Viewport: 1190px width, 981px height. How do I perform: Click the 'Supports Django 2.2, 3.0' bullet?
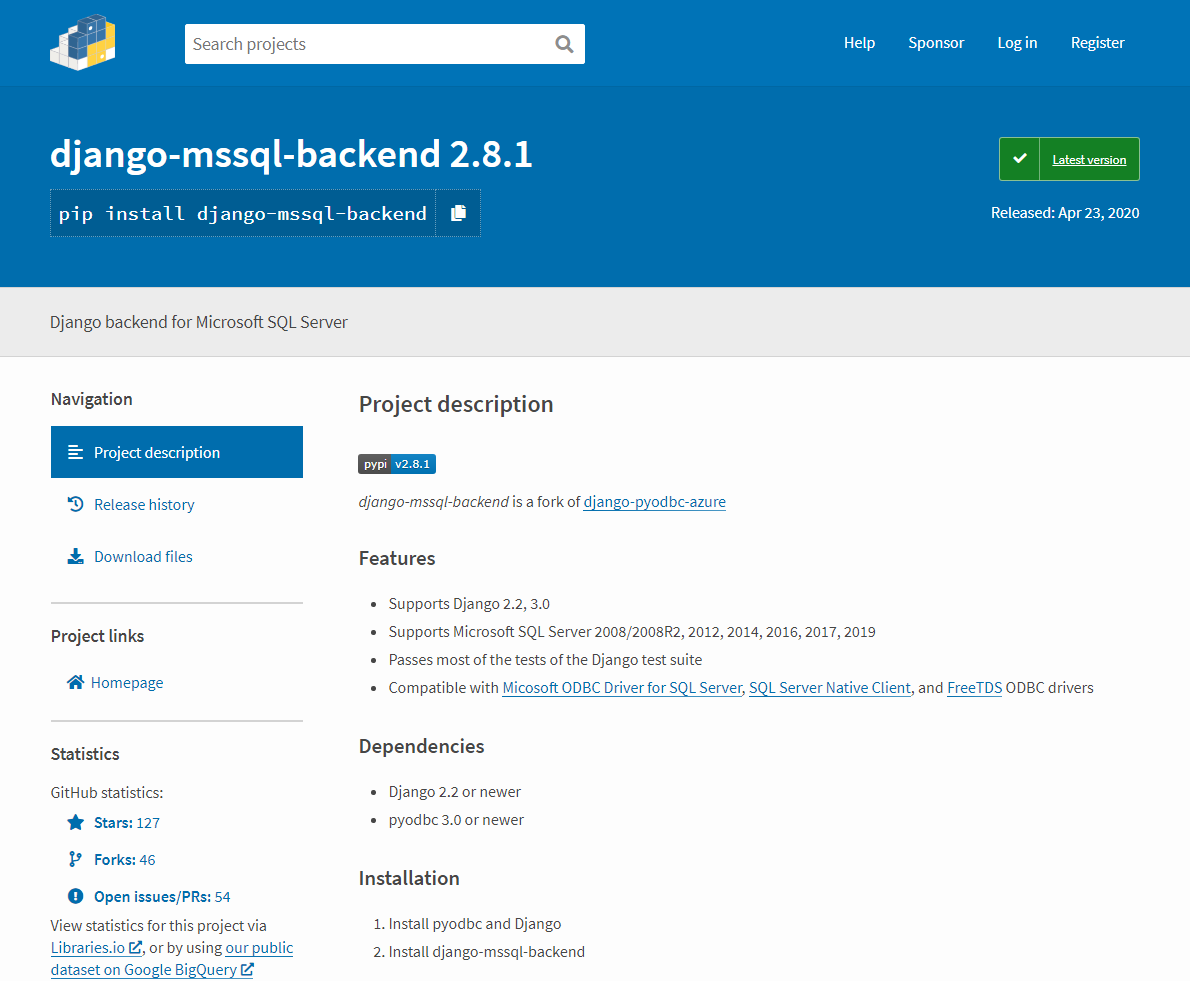pyautogui.click(x=469, y=604)
